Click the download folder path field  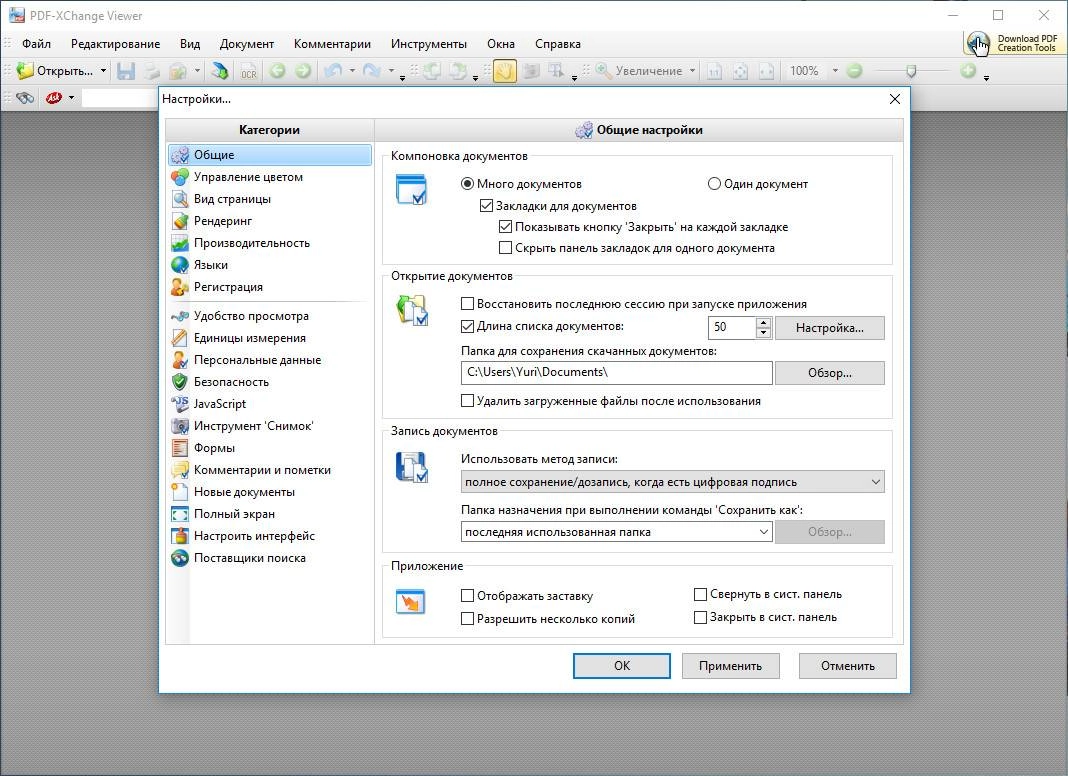[x=617, y=373]
